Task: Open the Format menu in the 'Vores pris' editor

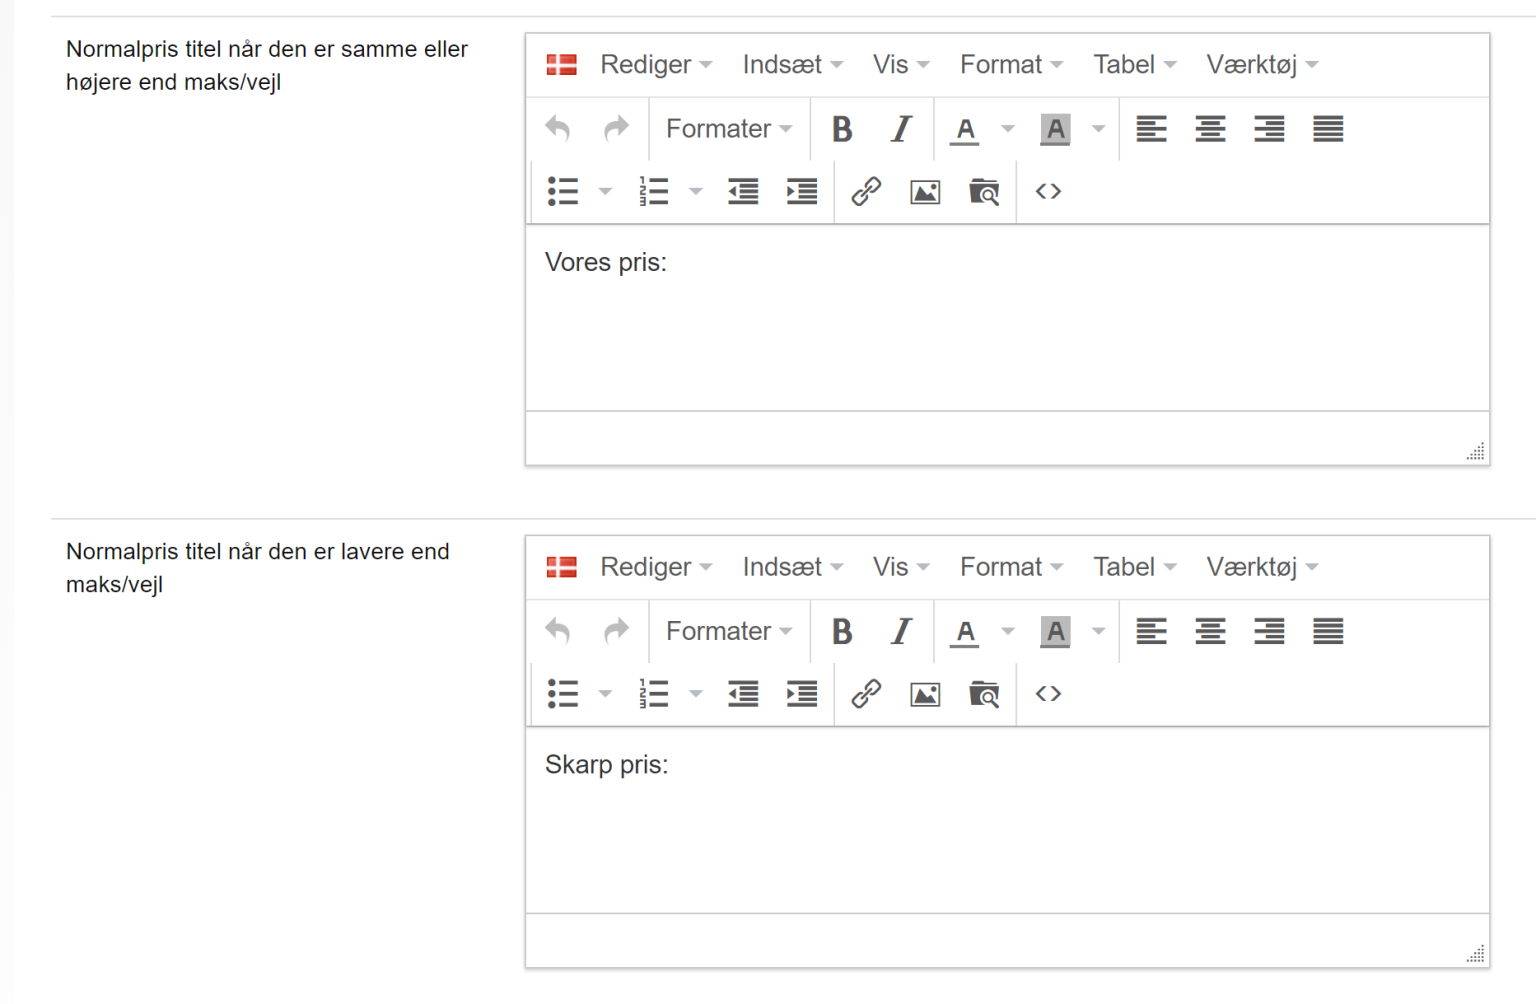Action: (1011, 65)
